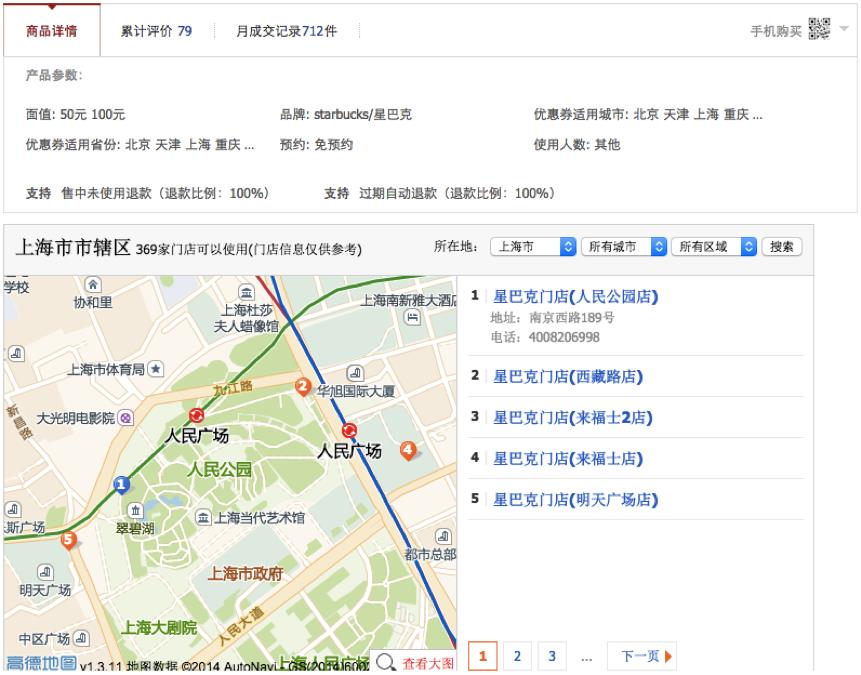The height and width of the screenshot is (675, 861).
Task: Click the museum icon above 上海杜莎夫人蜡像馆
Action: 247,292
